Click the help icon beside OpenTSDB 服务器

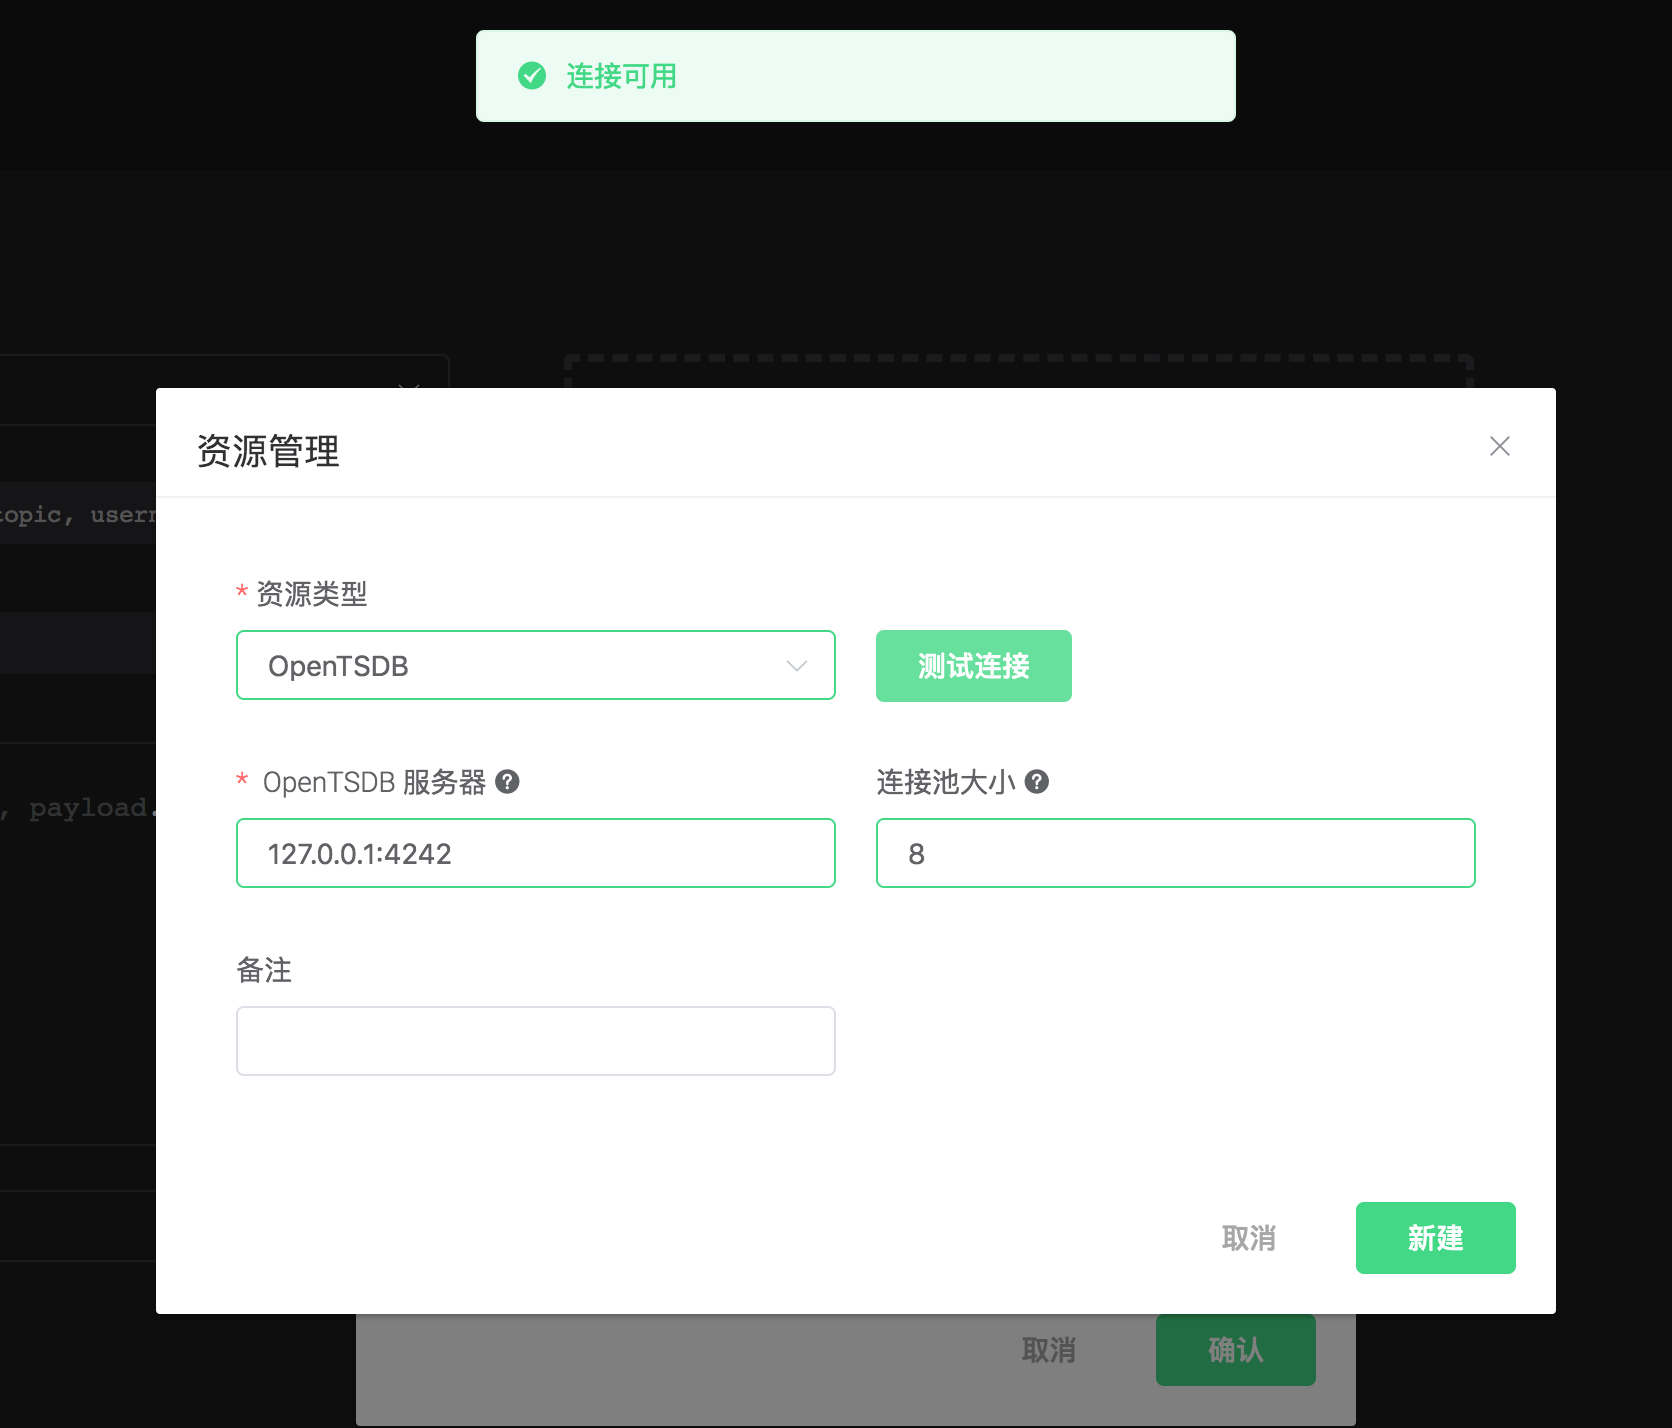tap(507, 782)
